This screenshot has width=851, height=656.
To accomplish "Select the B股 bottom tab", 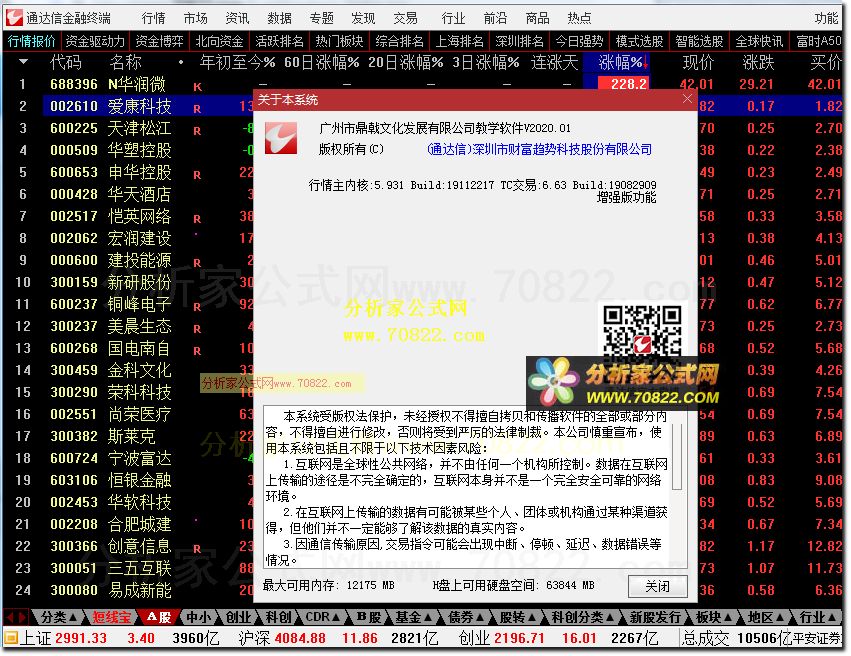I will point(369,617).
